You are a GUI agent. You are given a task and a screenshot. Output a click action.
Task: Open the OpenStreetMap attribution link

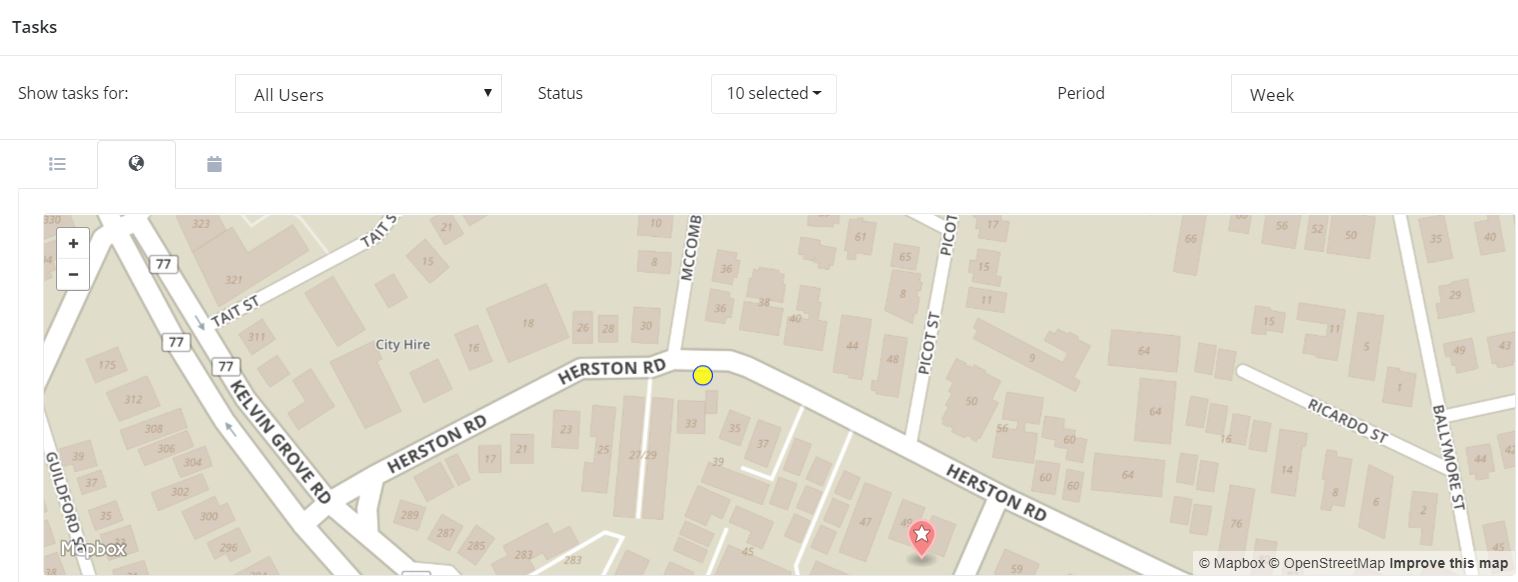click(x=1327, y=563)
